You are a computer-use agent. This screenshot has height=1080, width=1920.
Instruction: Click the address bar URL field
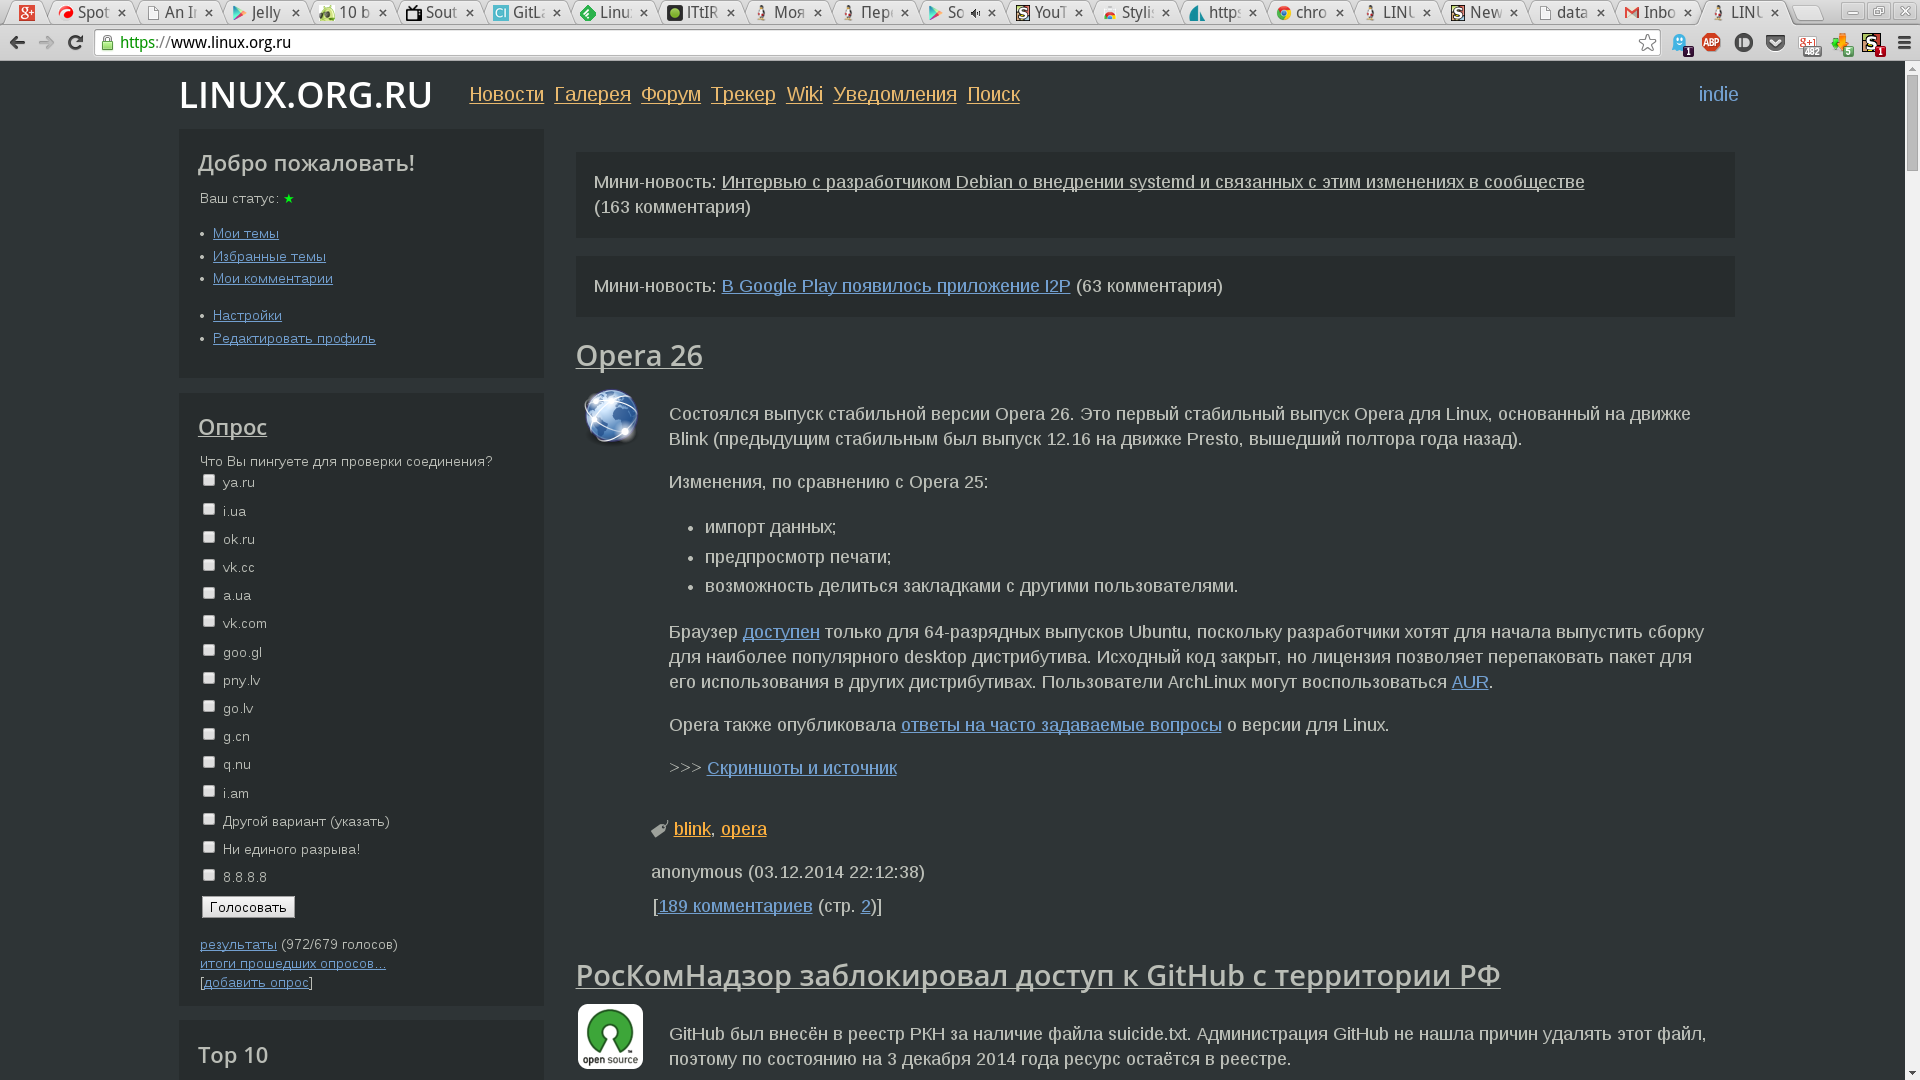coord(875,43)
